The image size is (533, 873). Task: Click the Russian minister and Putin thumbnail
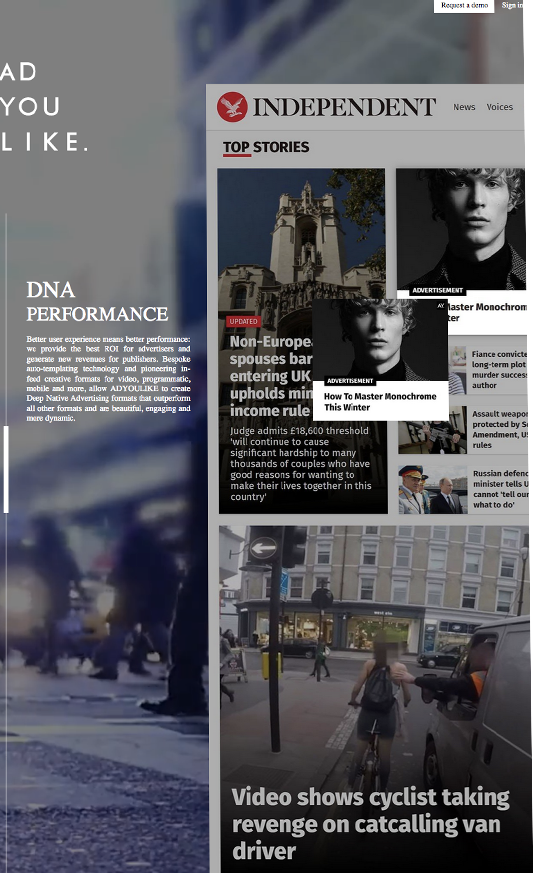(432, 489)
